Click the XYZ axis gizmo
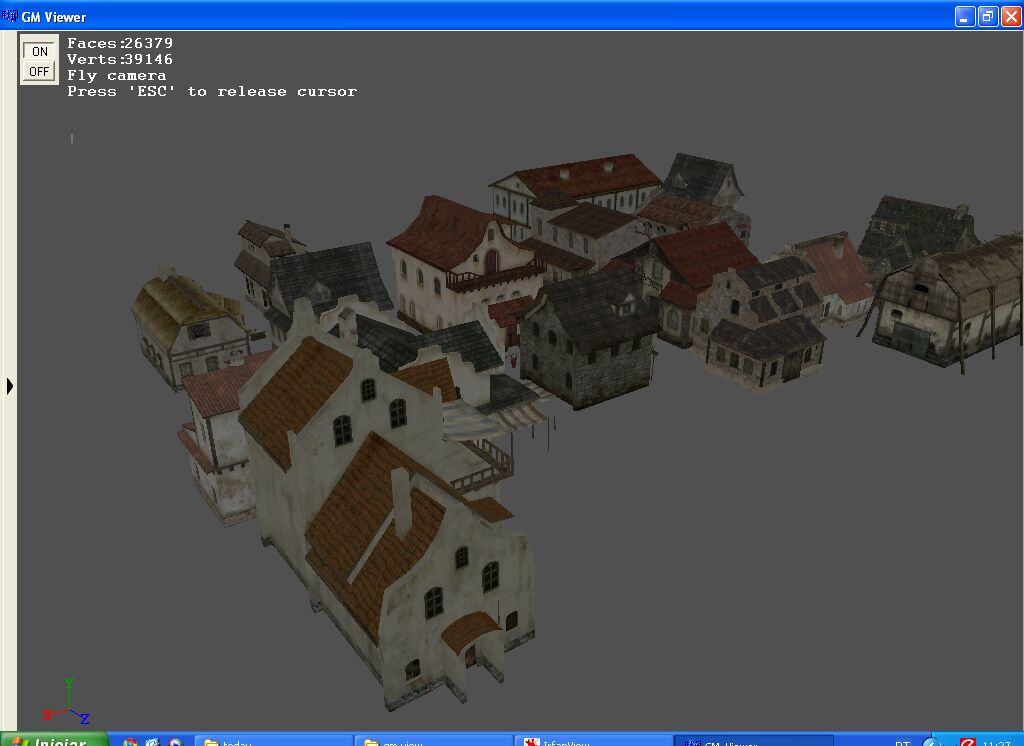1024x746 pixels. coord(66,703)
